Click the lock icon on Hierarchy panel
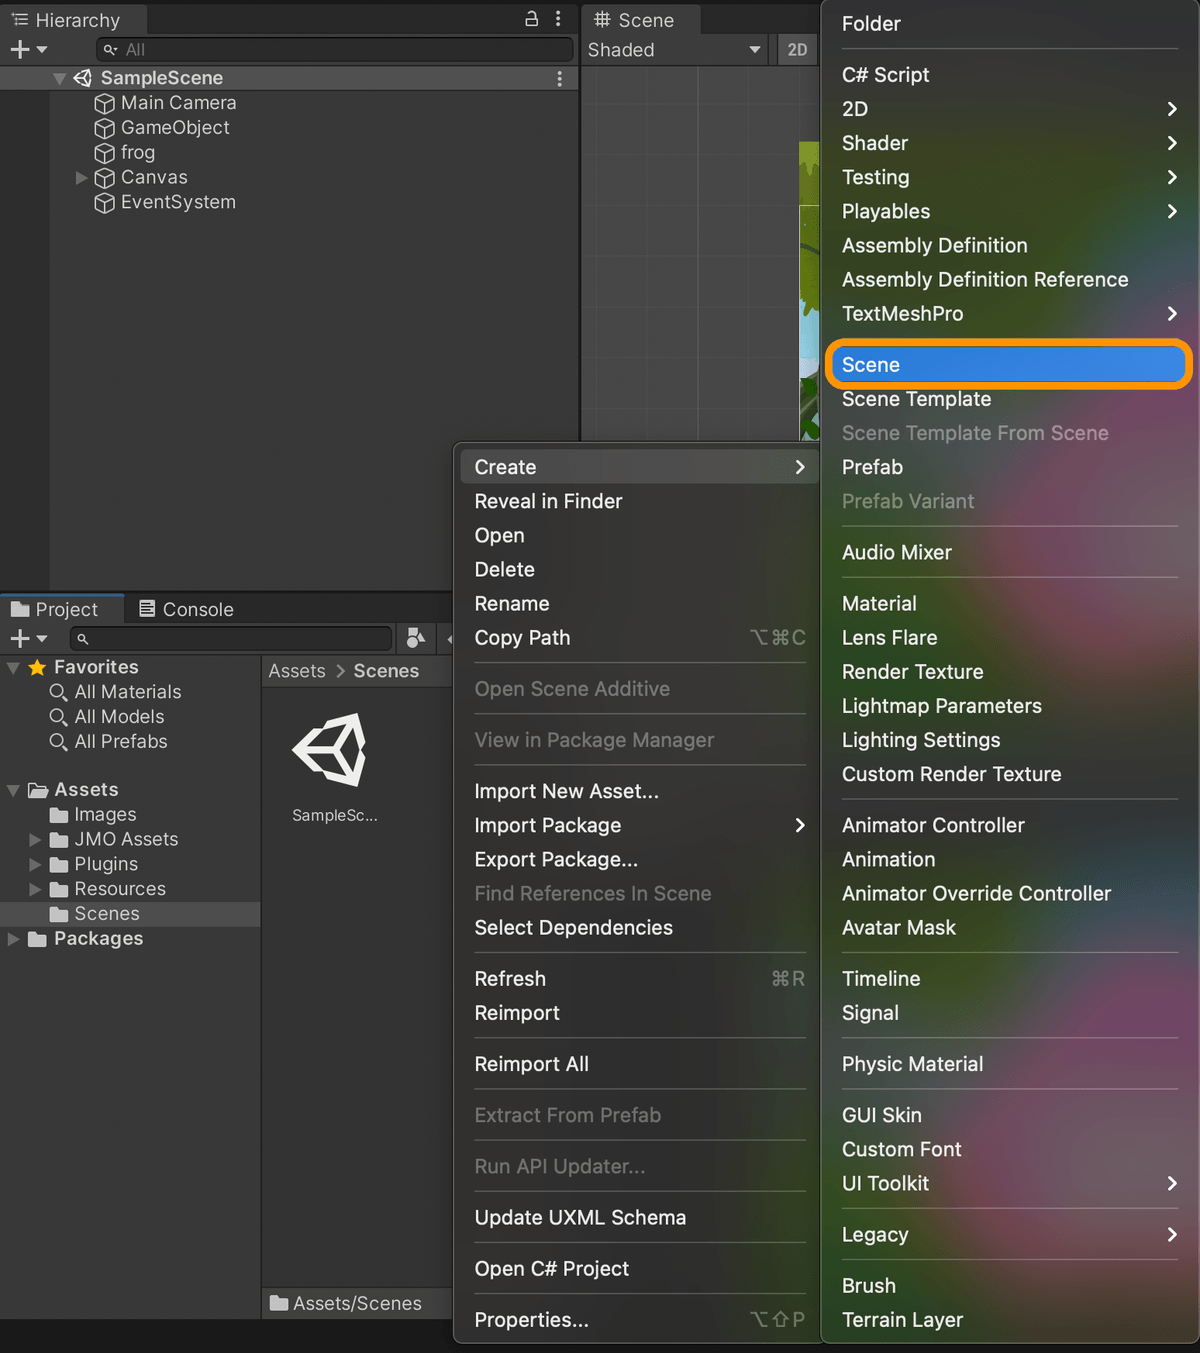This screenshot has height=1353, width=1200. 531,18
